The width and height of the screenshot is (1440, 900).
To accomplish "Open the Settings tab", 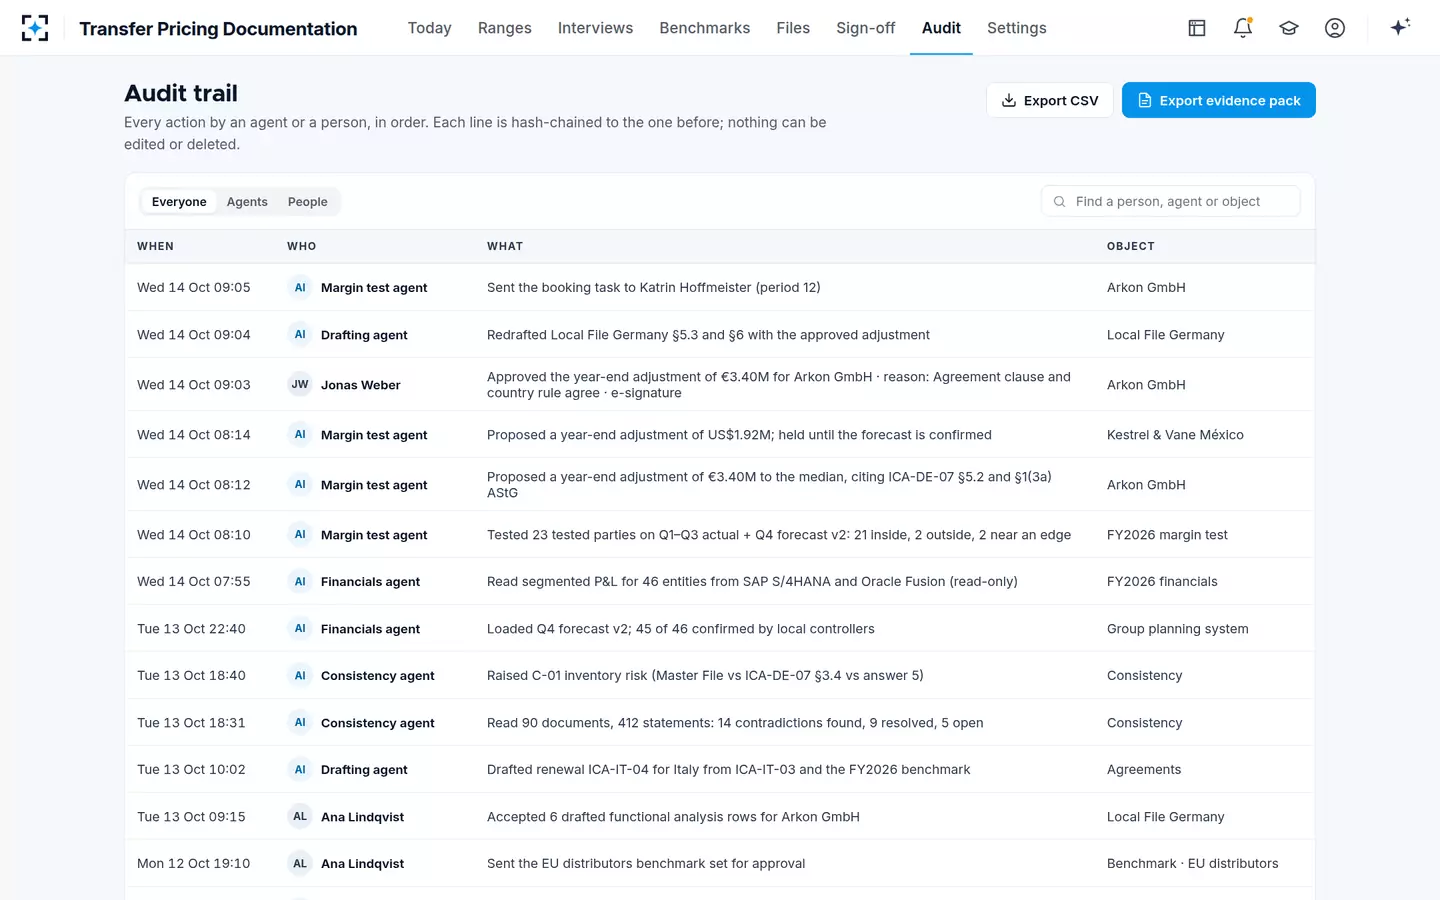I will [1017, 28].
